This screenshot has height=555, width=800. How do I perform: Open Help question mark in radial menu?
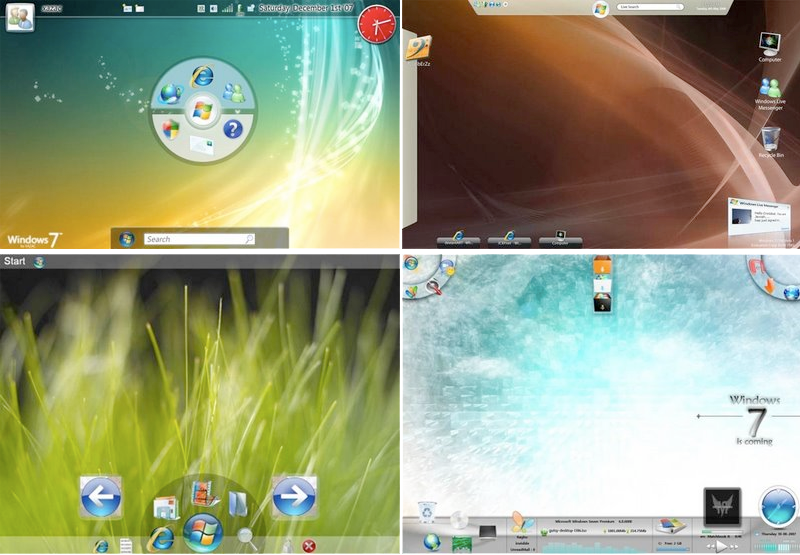point(233,129)
